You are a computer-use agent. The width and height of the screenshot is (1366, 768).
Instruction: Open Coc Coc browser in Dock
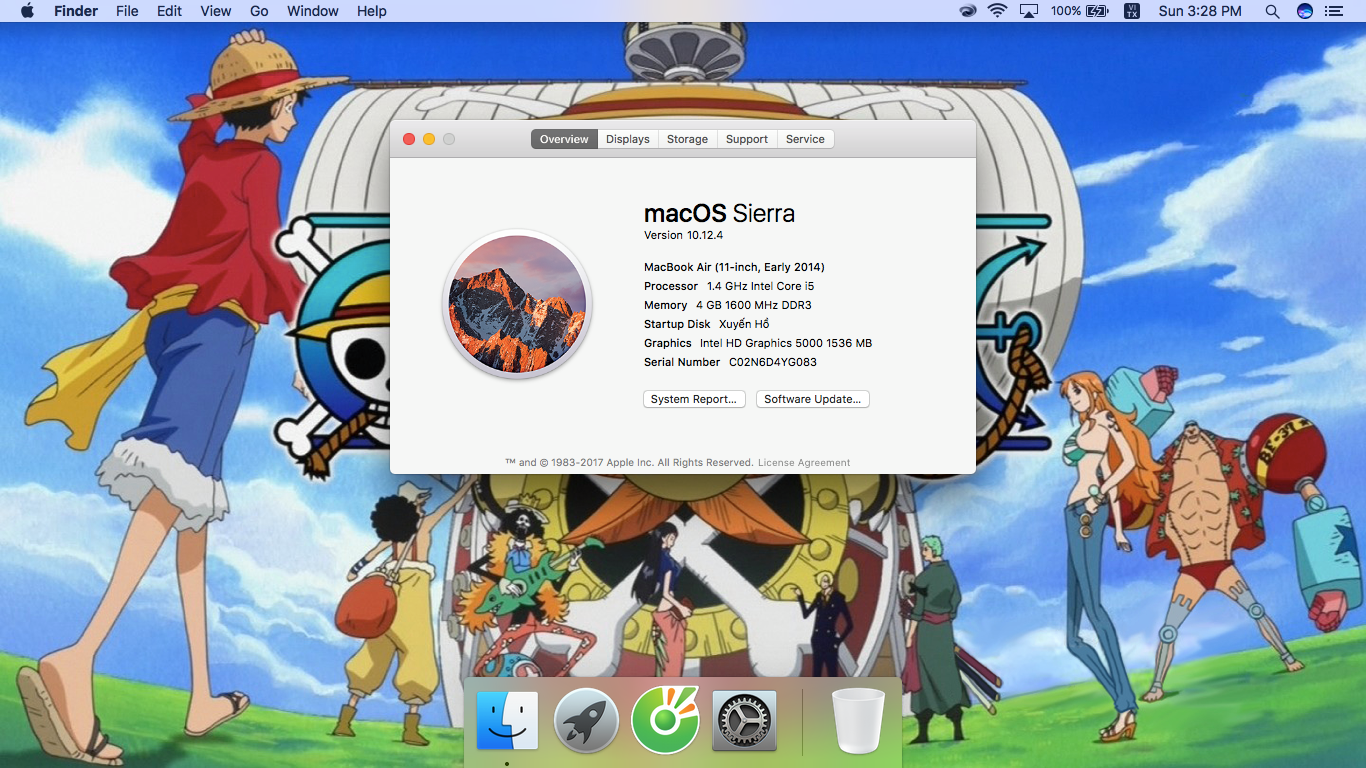tap(665, 720)
